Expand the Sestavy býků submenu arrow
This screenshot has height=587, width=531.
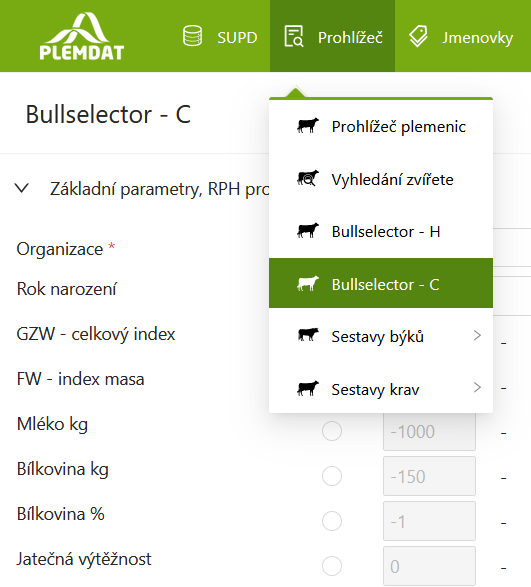tap(477, 335)
